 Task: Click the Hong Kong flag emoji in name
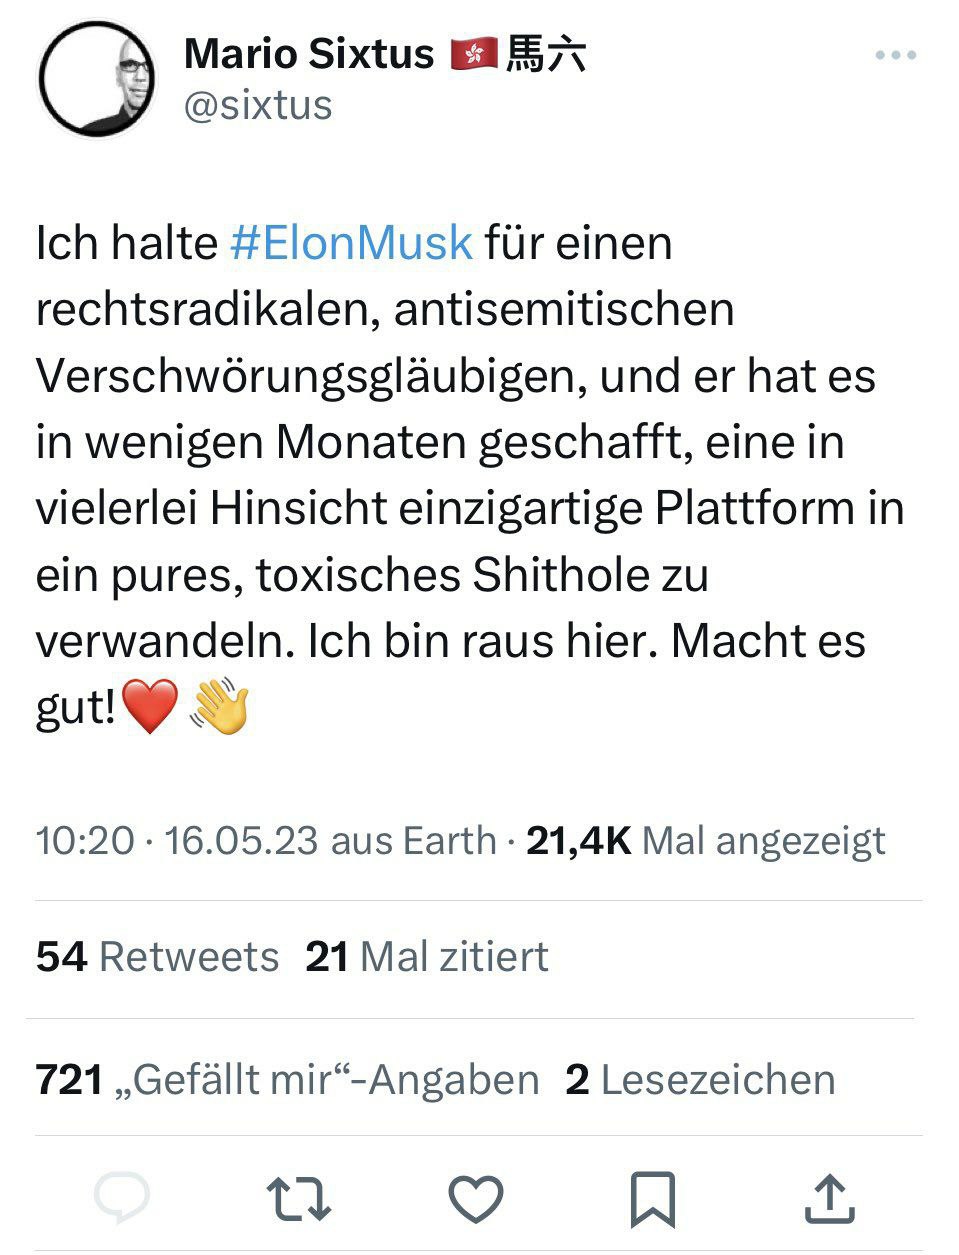pos(474,54)
